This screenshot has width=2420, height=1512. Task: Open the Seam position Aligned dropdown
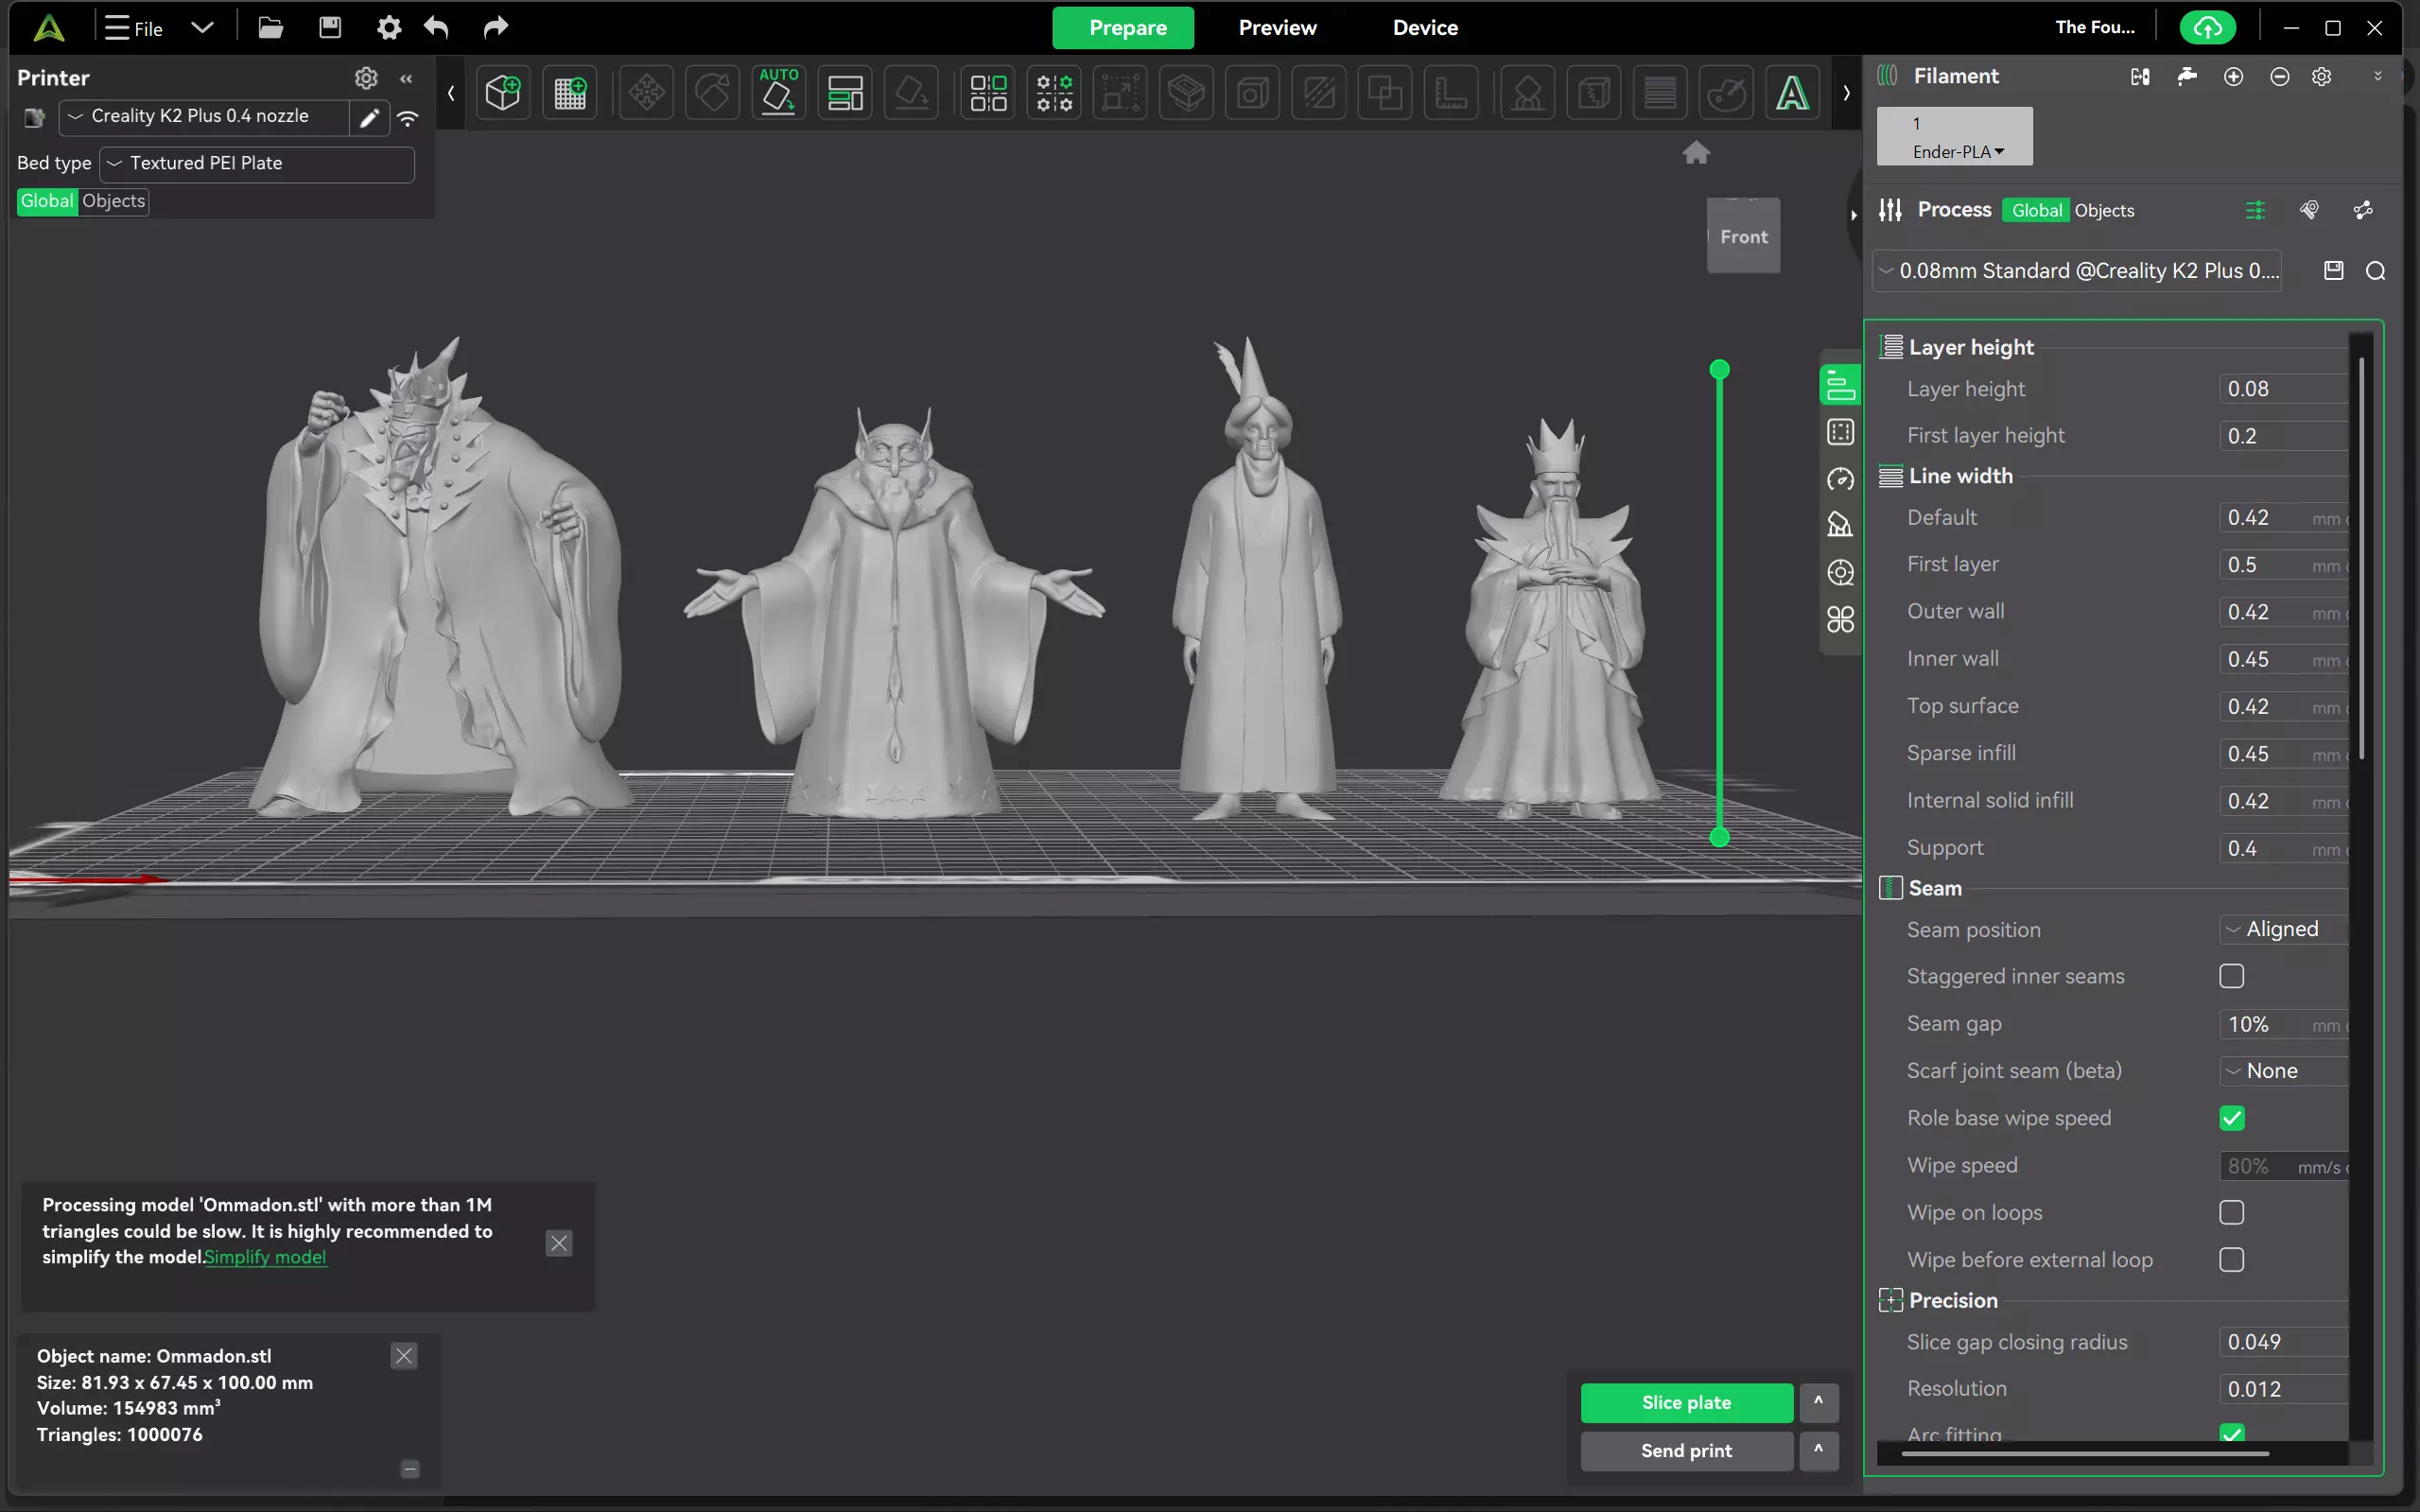click(x=2283, y=929)
